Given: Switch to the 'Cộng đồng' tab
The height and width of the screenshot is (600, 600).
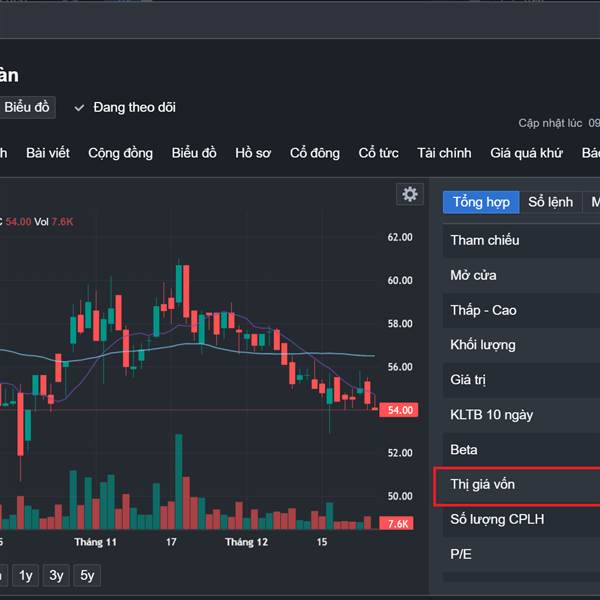Looking at the screenshot, I should 120,153.
